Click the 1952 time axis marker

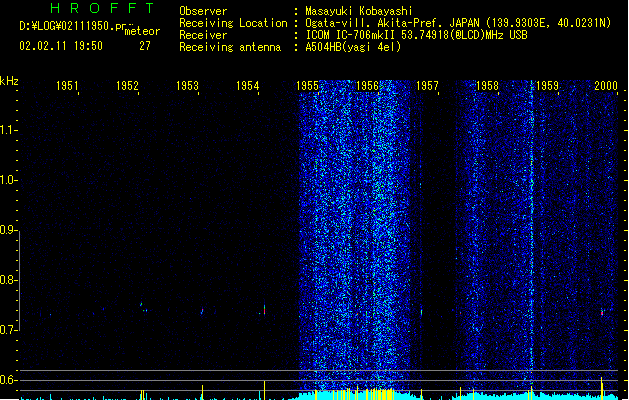[x=127, y=86]
